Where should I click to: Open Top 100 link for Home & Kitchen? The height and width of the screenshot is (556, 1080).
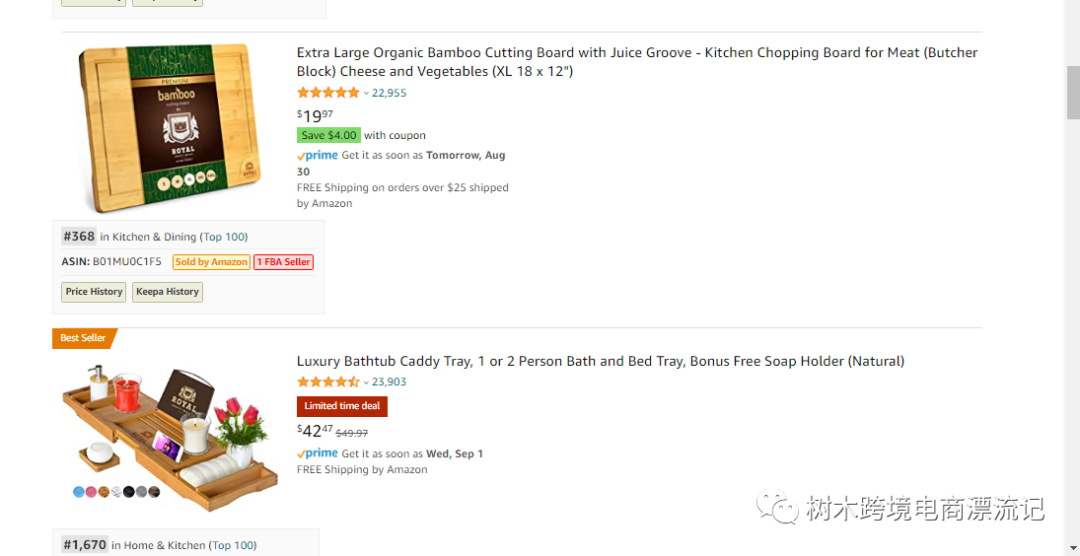[233, 545]
